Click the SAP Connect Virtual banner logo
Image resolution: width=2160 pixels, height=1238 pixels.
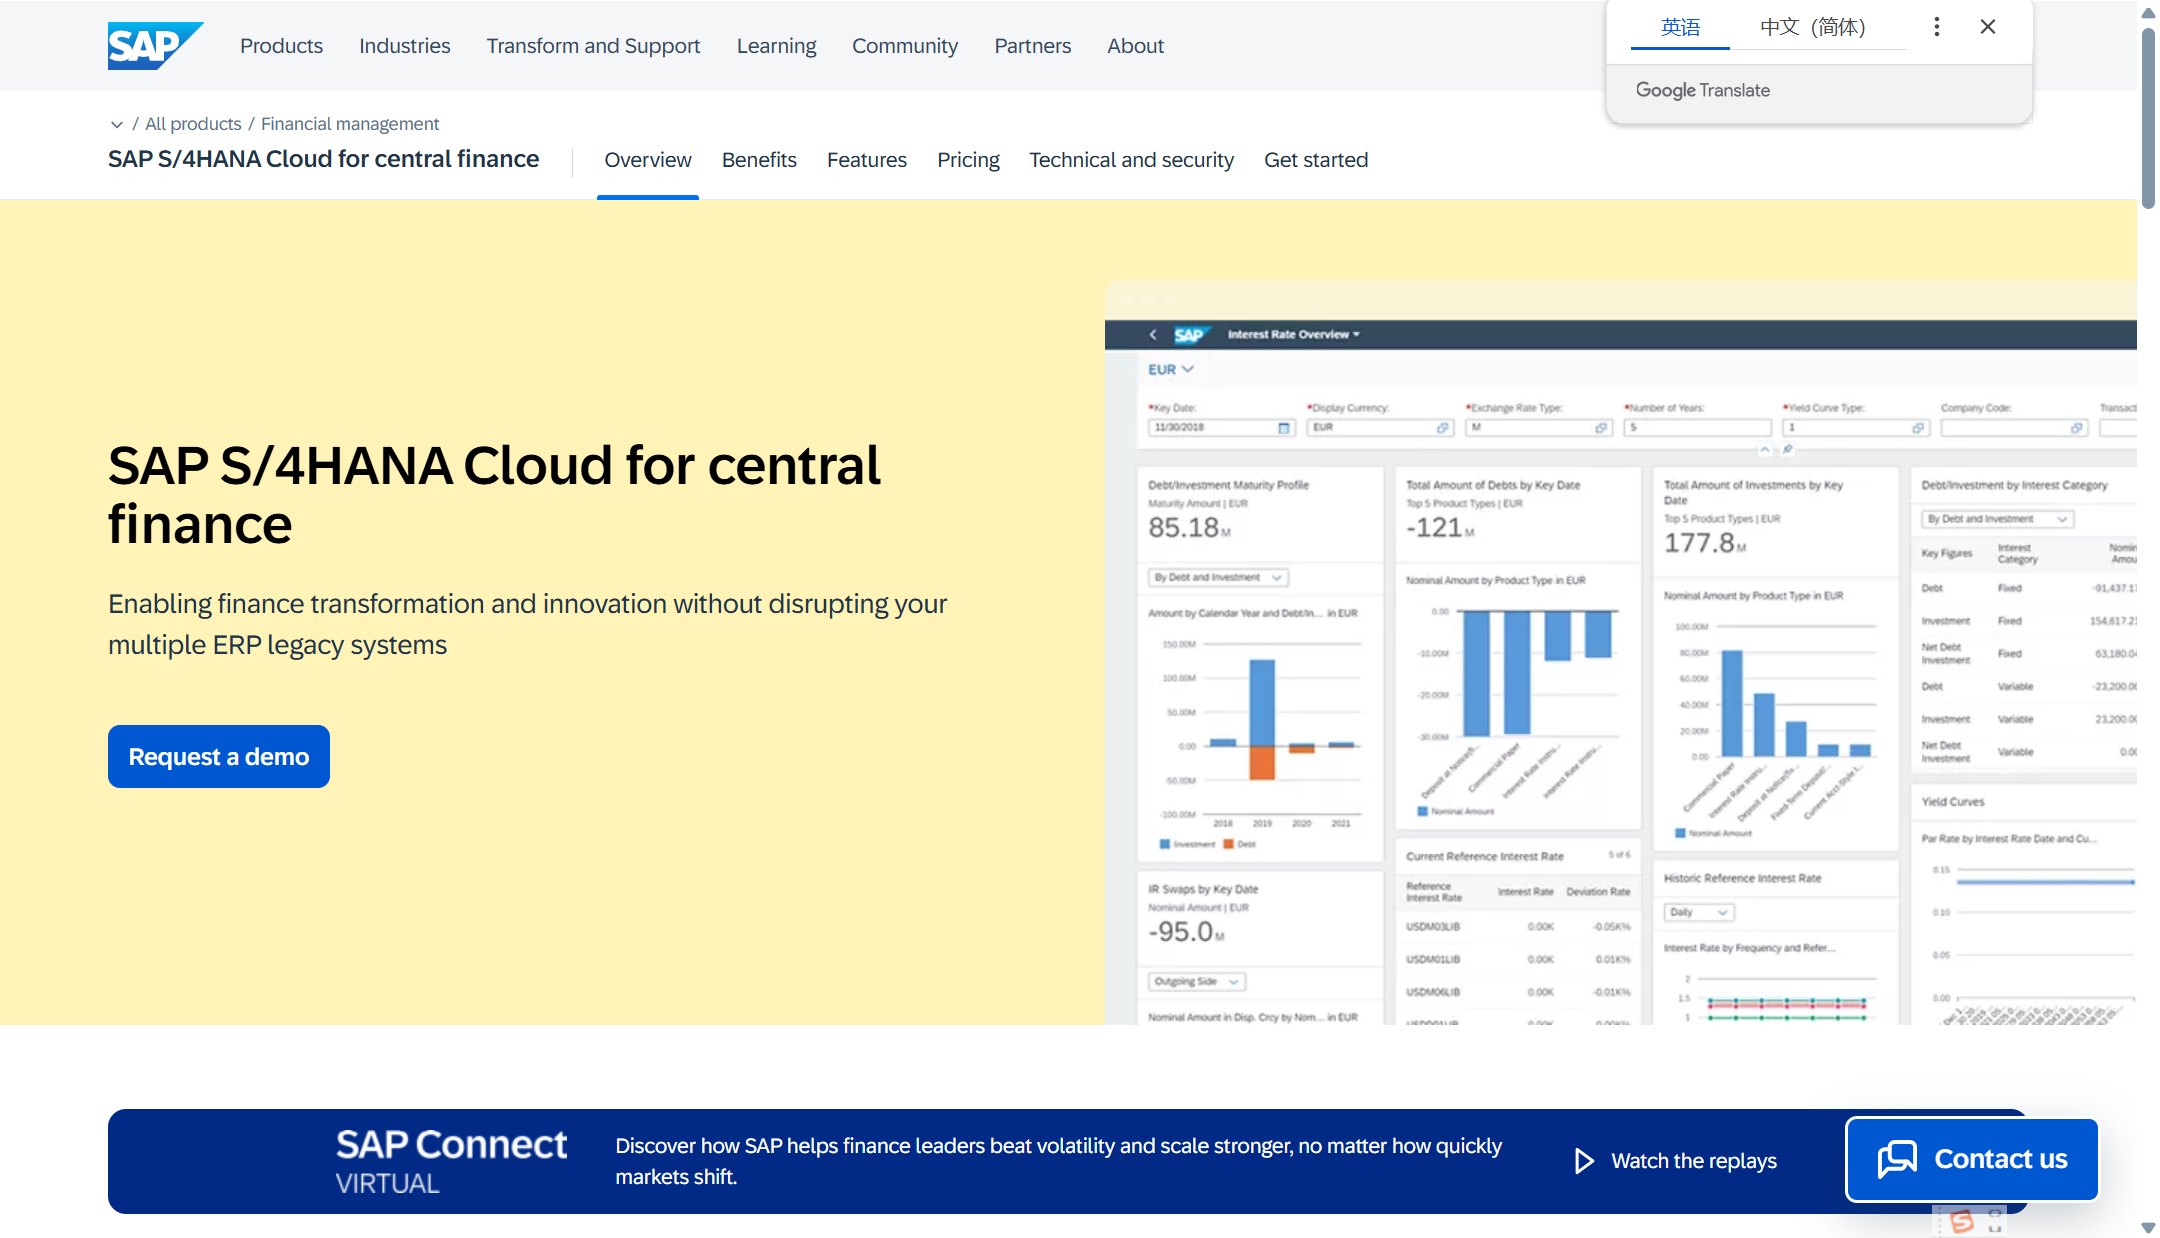pyautogui.click(x=451, y=1161)
